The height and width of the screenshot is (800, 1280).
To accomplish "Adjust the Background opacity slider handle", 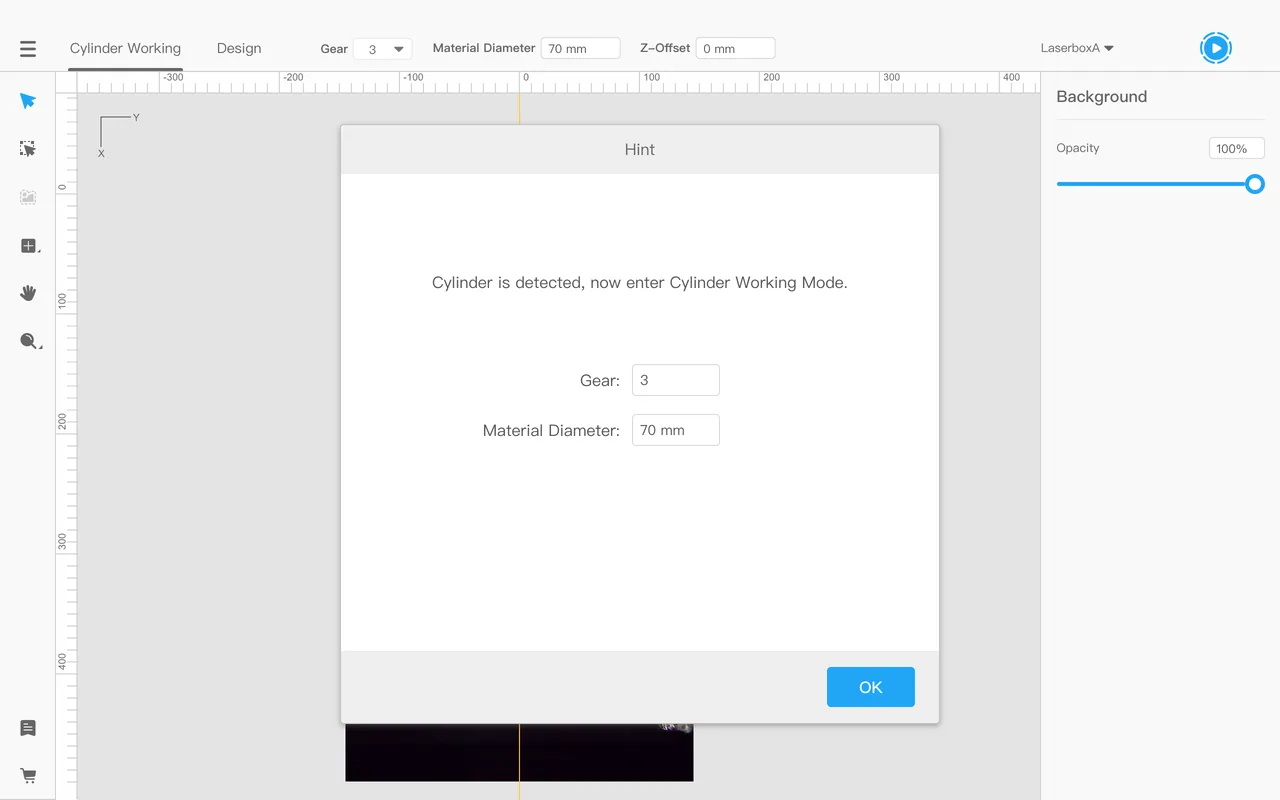I will coord(1255,184).
